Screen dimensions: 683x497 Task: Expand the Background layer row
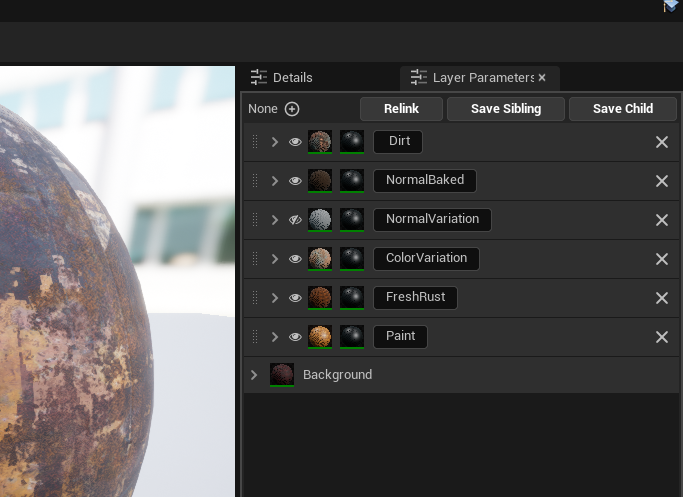(x=254, y=375)
